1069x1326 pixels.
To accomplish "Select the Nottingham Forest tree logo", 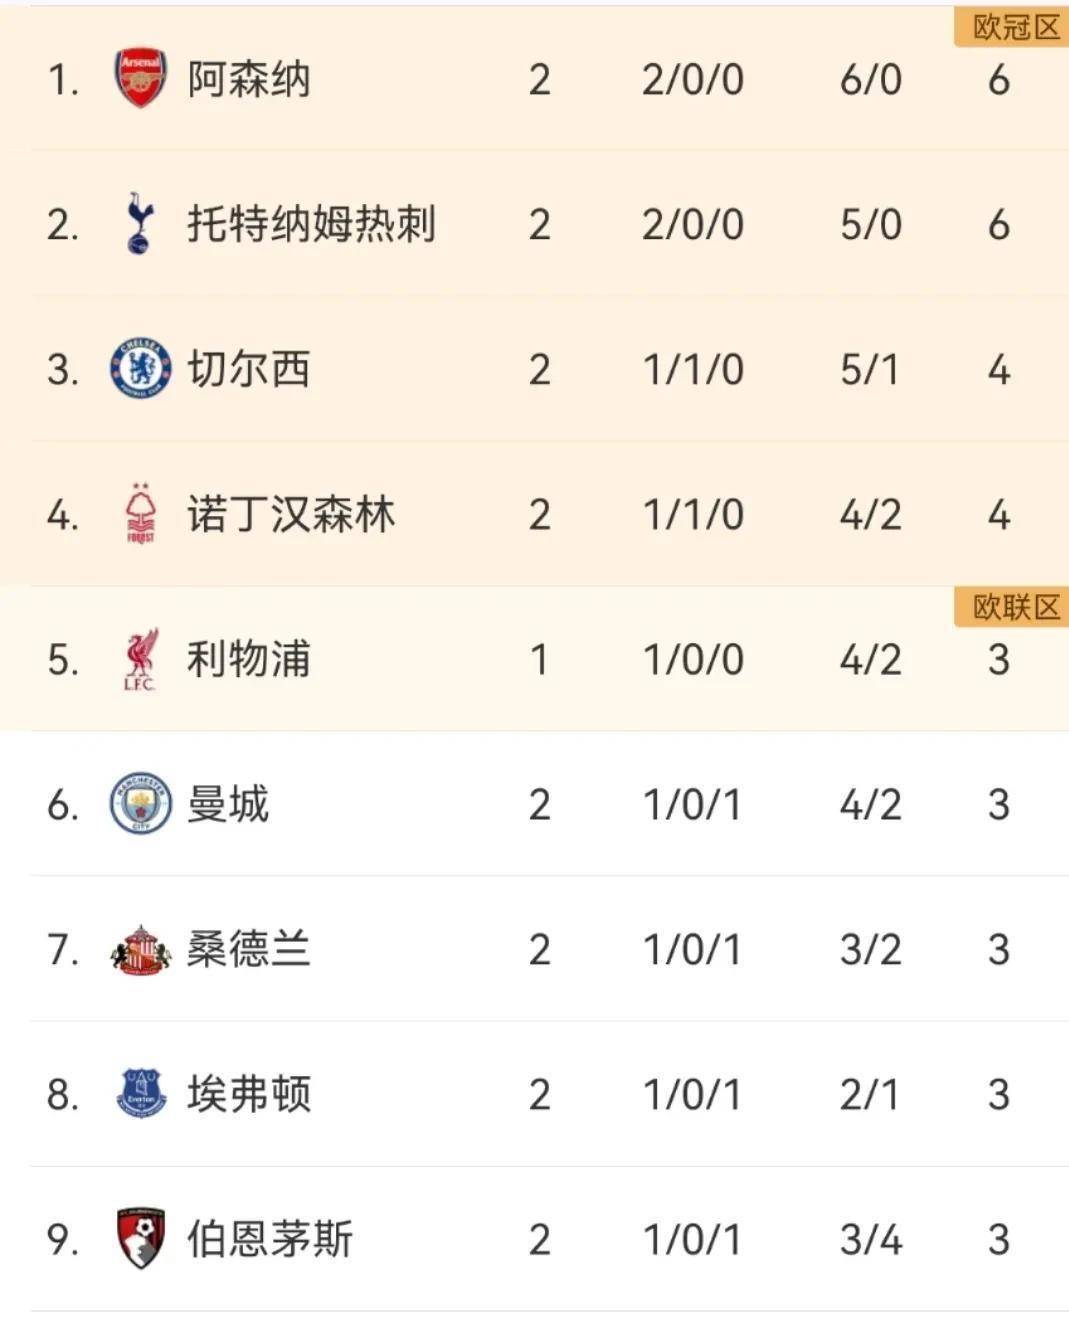I will tap(140, 513).
